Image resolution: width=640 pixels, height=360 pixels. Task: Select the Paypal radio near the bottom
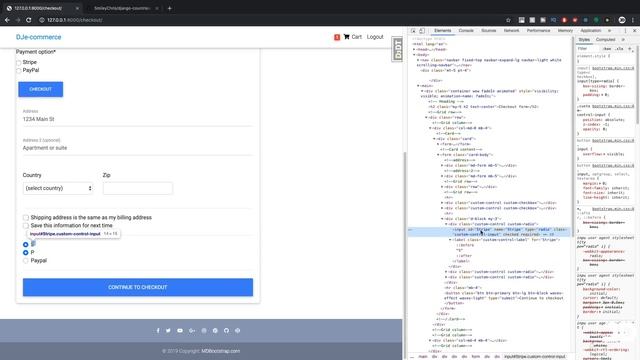point(26,260)
